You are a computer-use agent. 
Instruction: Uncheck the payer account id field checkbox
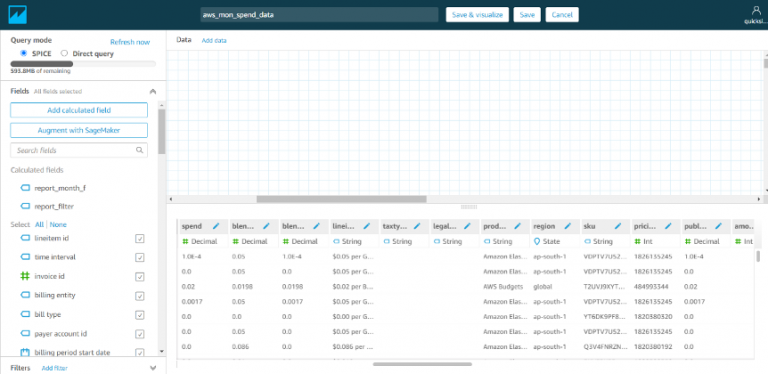pyautogui.click(x=140, y=334)
